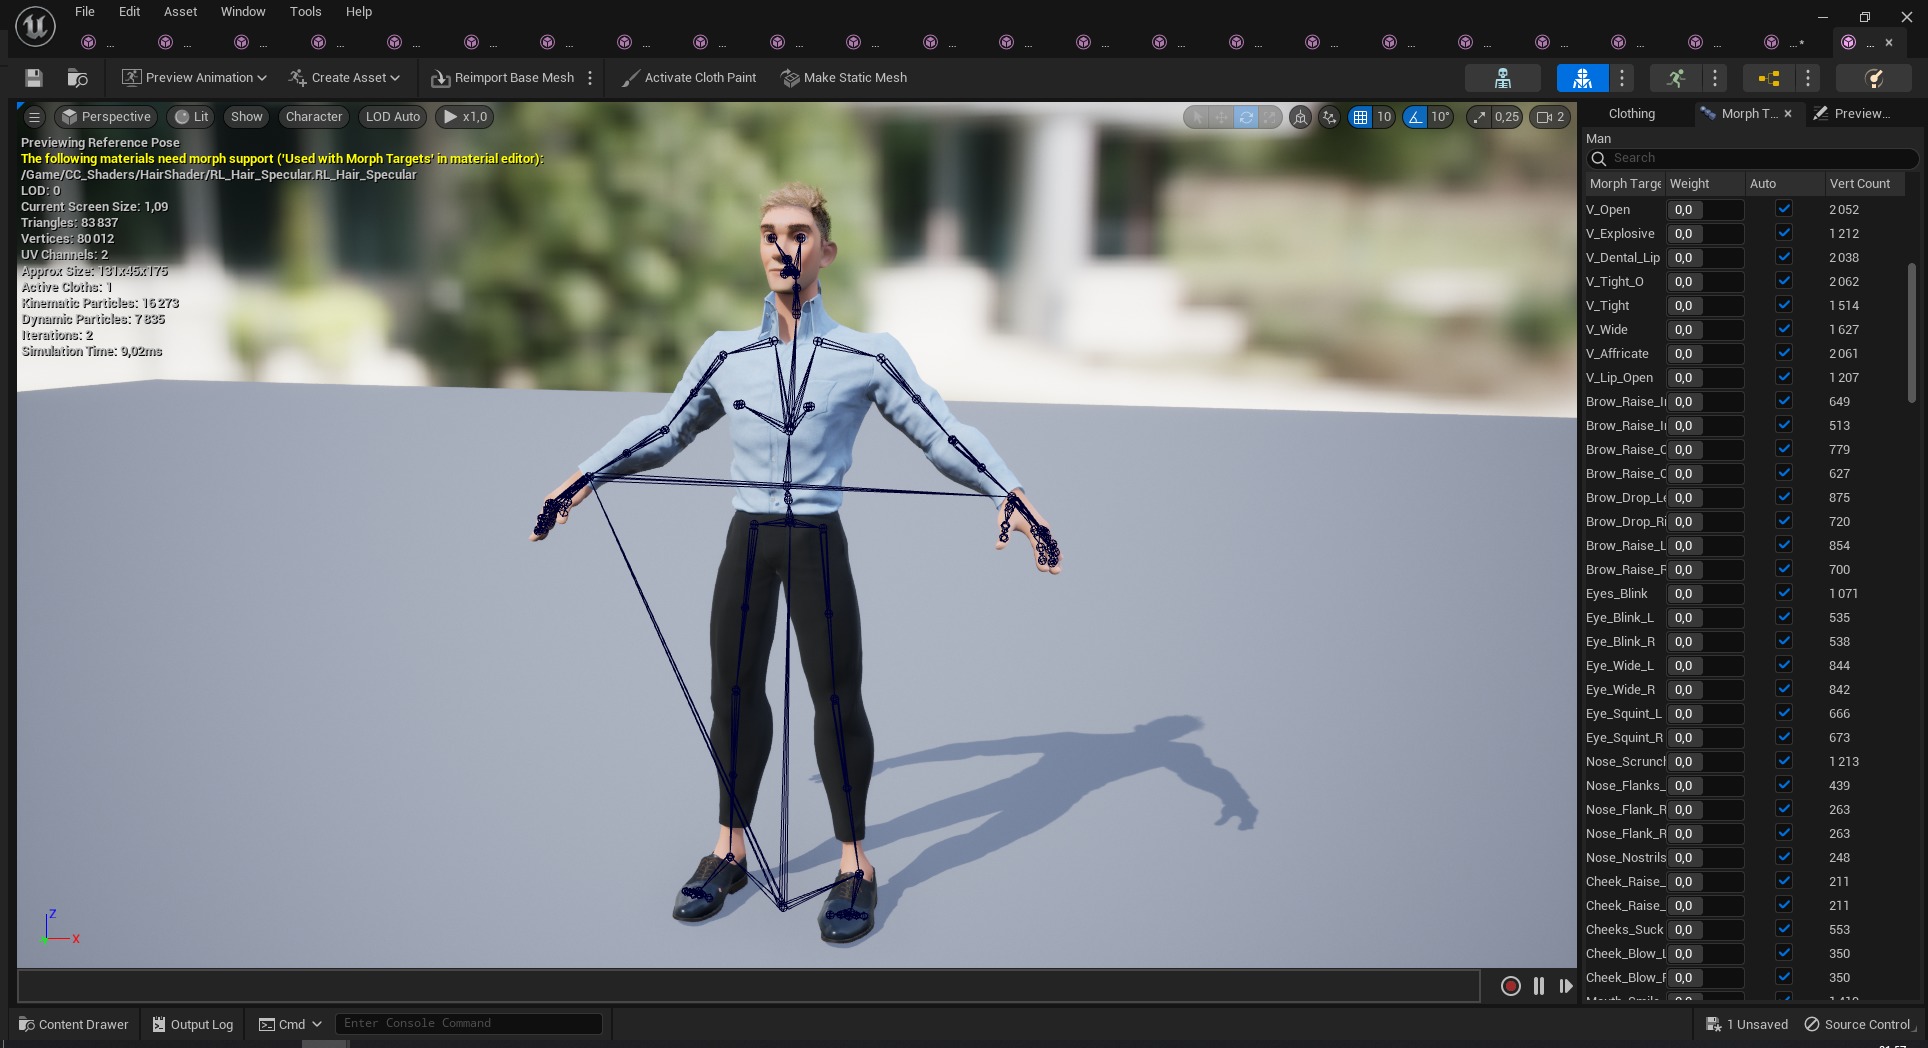
Task: Click the surface snapping icon
Action: [1329, 117]
